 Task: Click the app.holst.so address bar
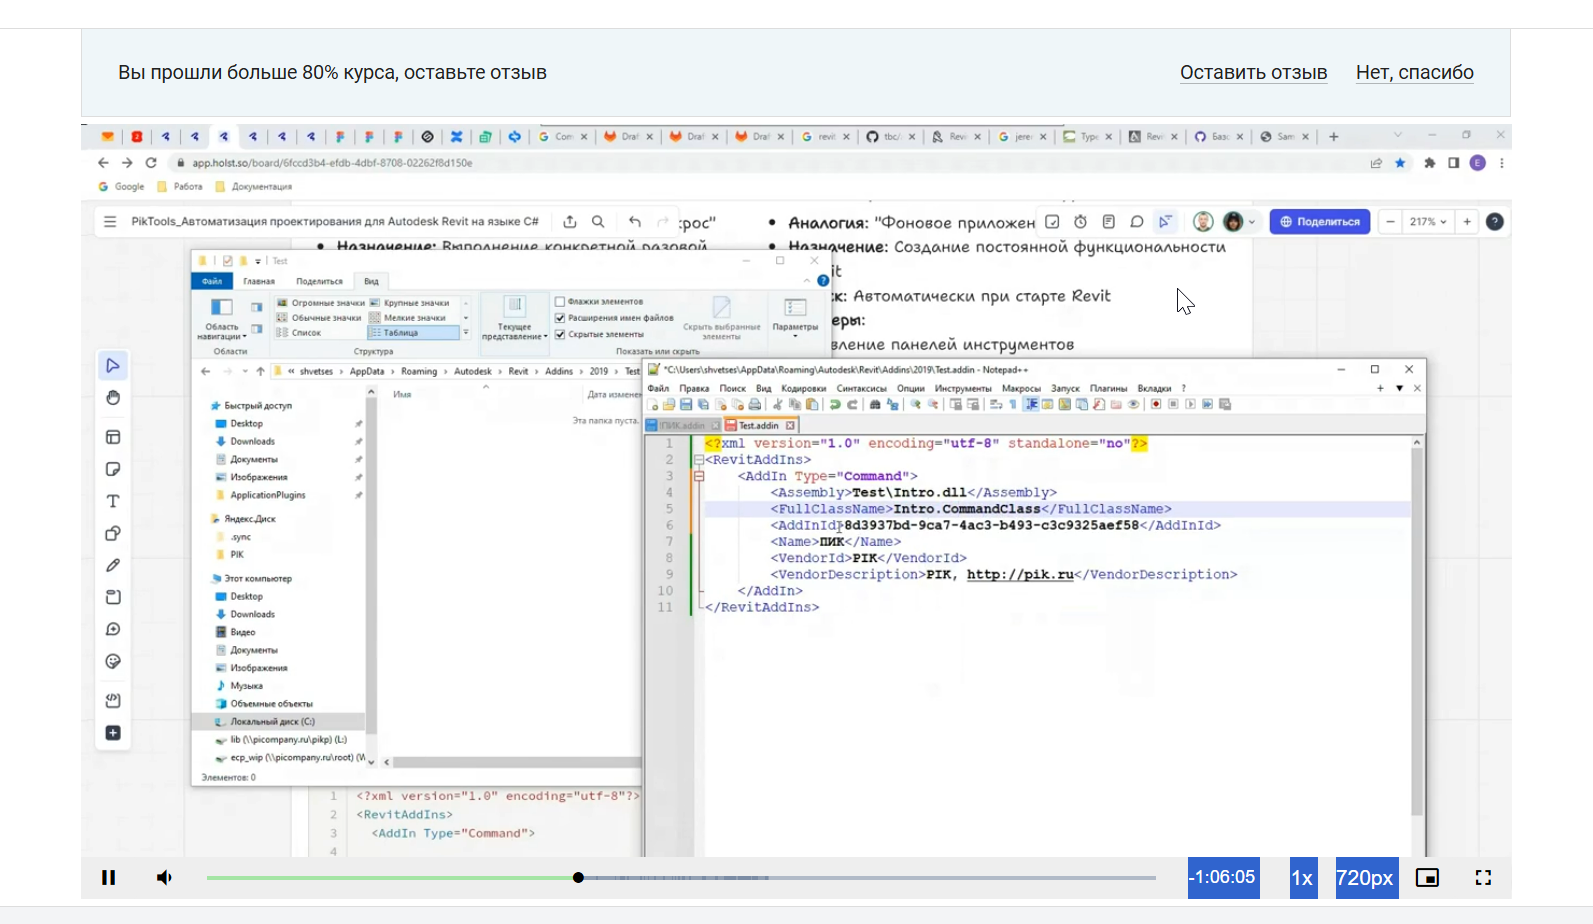click(x=770, y=163)
